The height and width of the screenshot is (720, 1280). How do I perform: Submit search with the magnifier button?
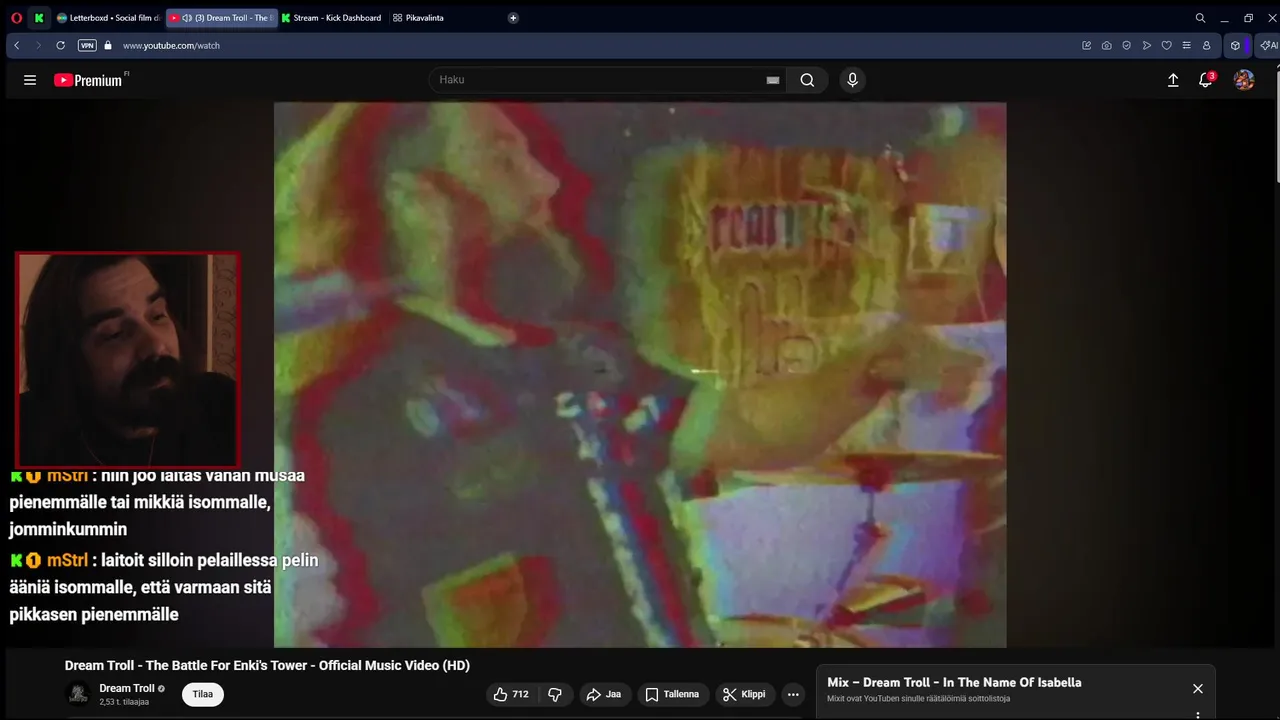[x=807, y=80]
